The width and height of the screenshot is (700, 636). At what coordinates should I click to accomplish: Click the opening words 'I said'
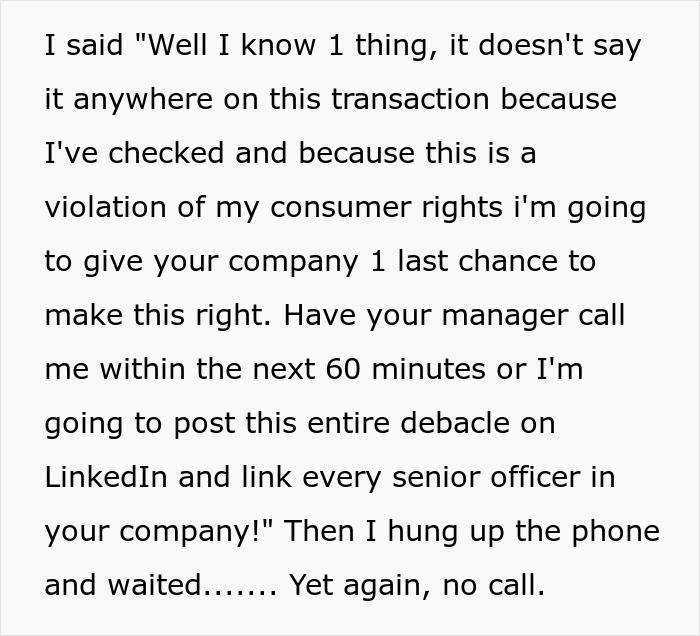click(x=84, y=45)
